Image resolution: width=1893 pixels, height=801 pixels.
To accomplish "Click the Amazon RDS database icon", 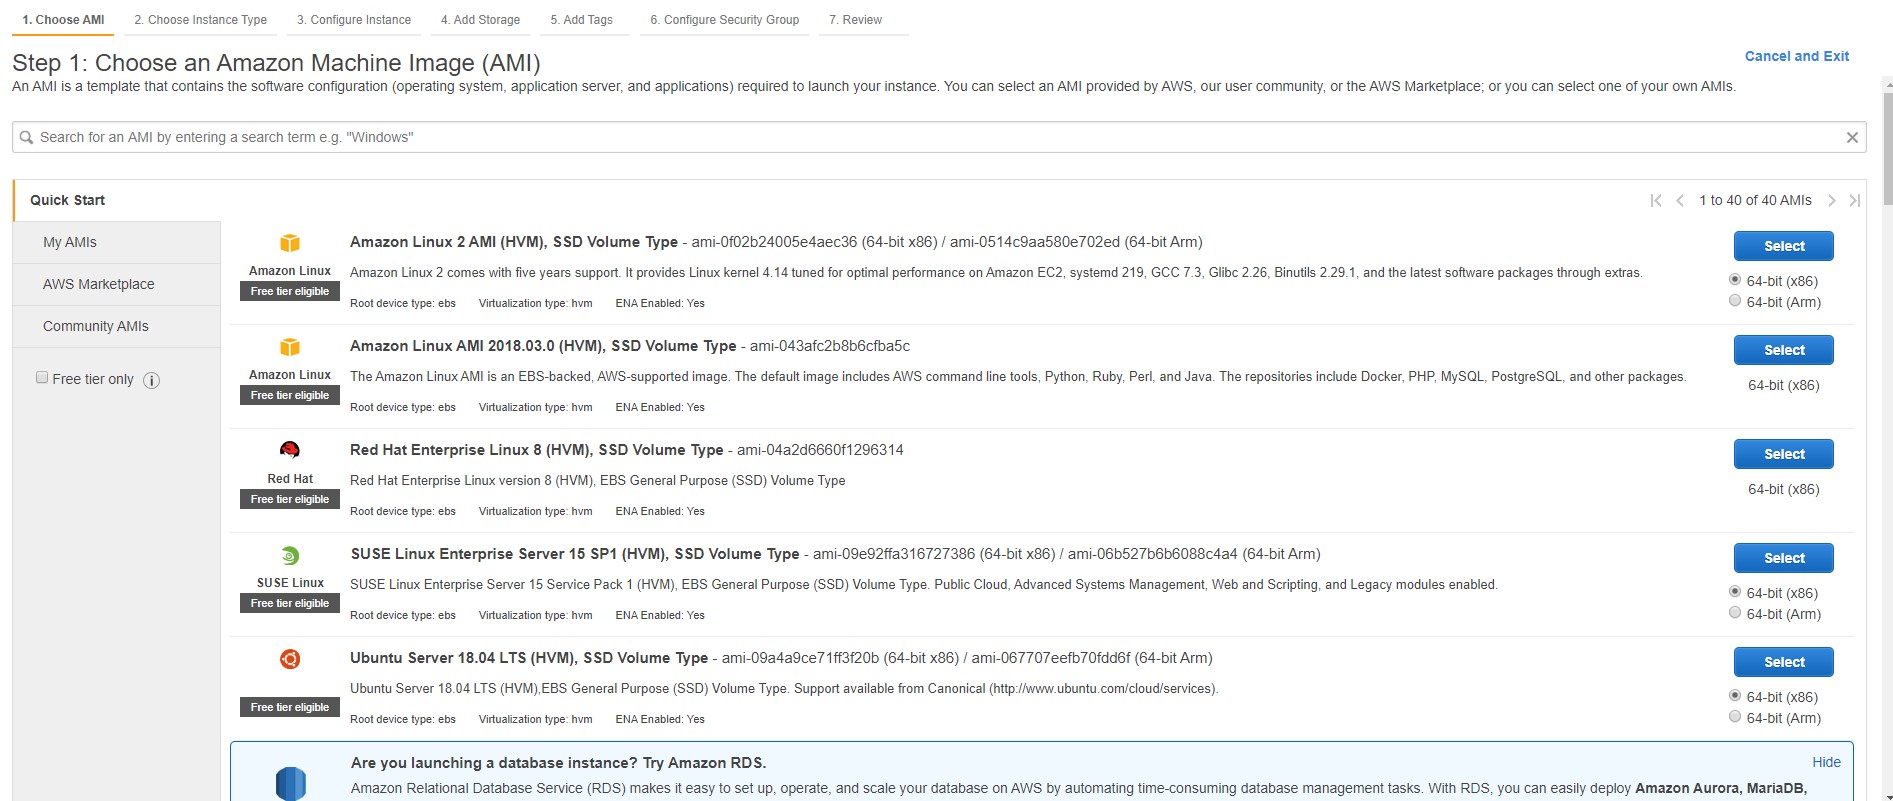I will (x=290, y=783).
